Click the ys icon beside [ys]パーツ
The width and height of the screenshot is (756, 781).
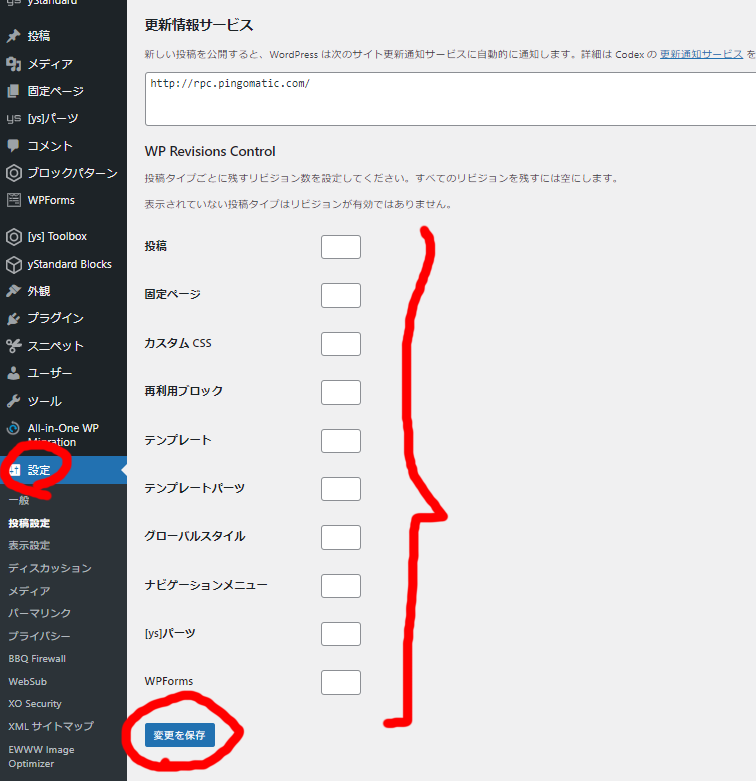[13, 119]
